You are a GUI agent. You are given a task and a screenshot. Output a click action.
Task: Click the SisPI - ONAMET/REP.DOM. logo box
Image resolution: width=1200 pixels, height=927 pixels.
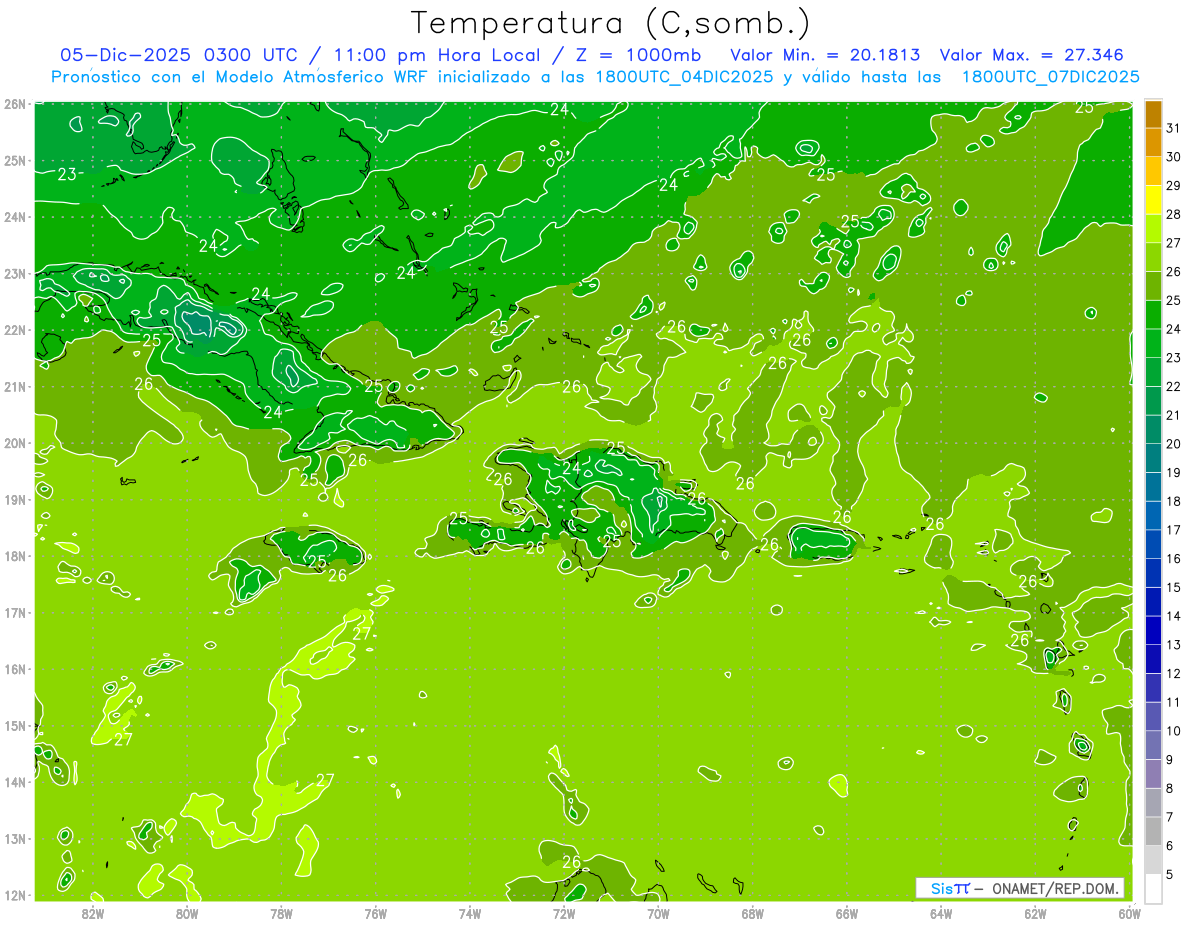point(1020,888)
